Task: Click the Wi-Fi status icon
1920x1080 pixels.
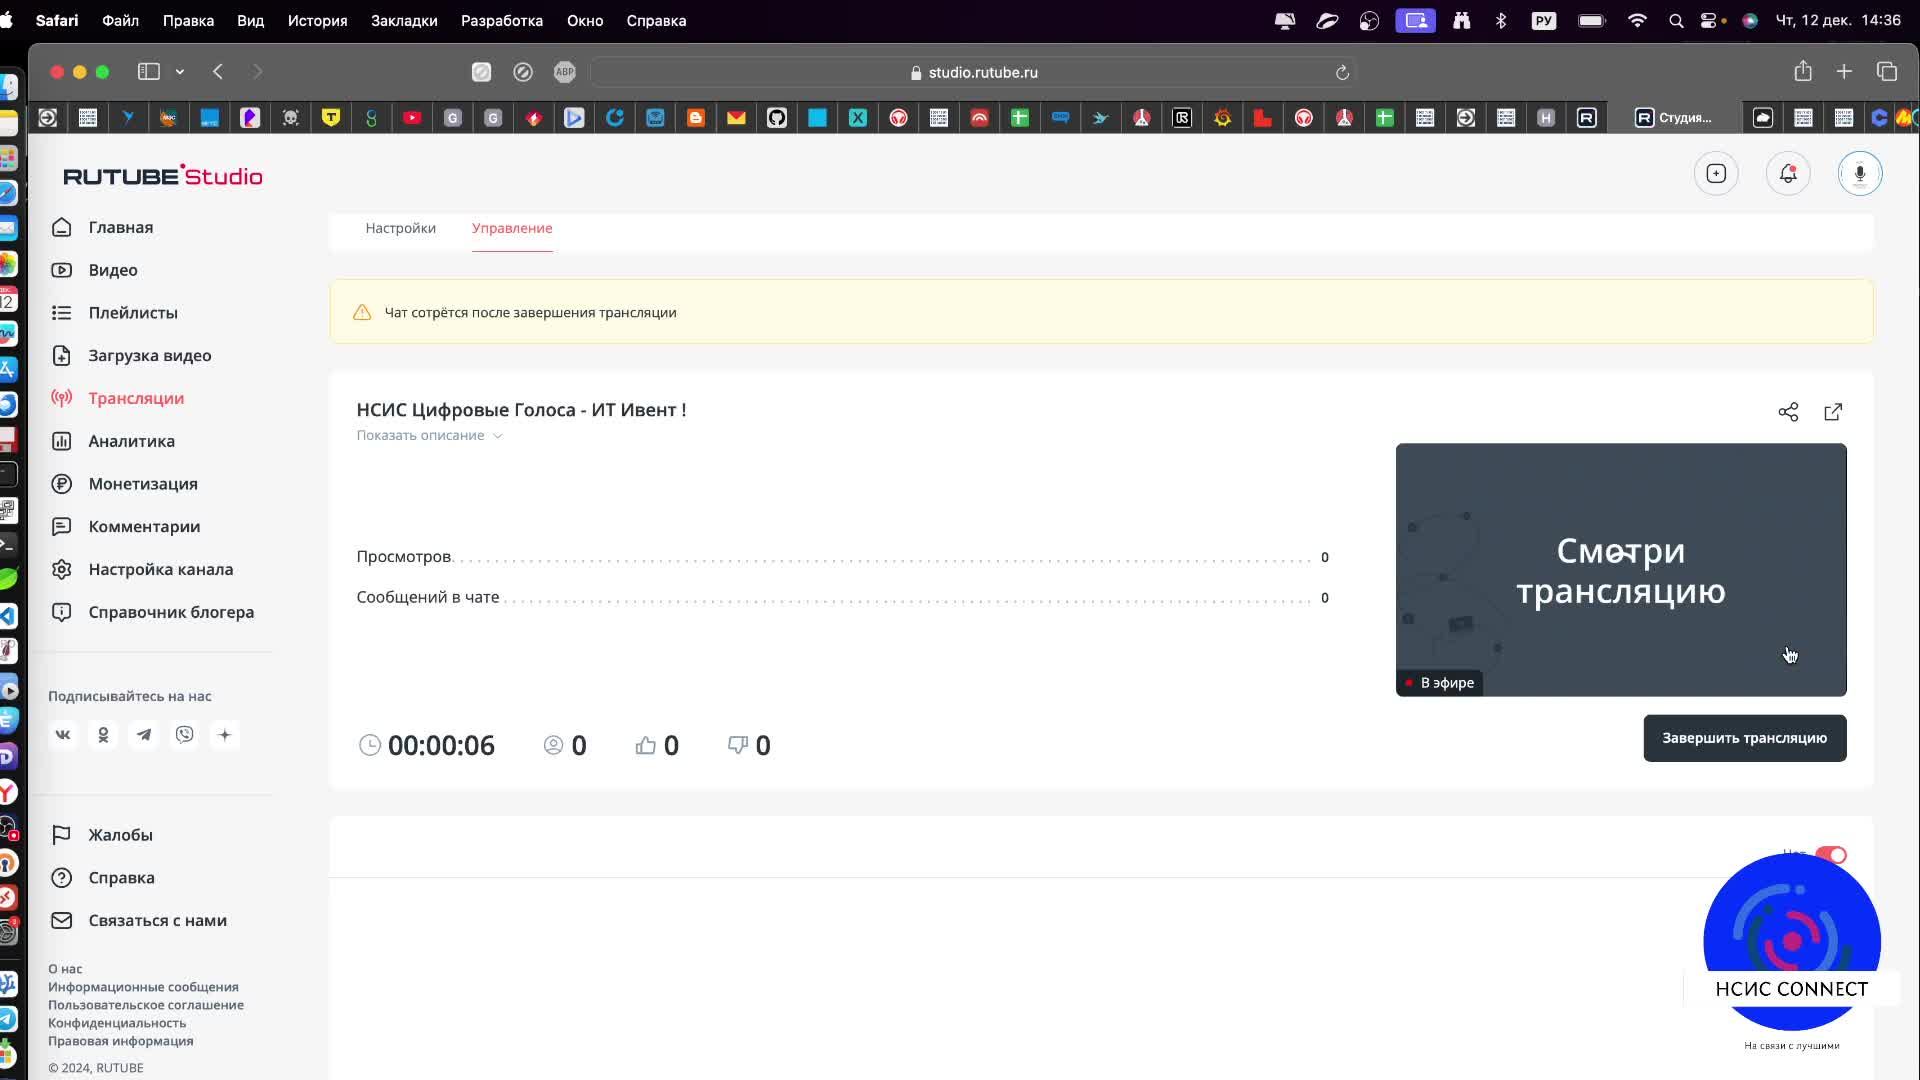Action: [x=1637, y=21]
